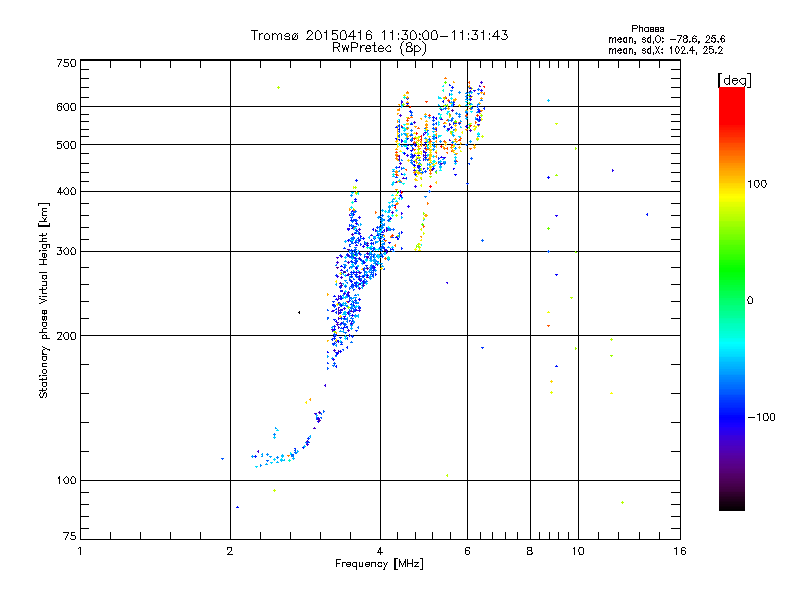
Task: Click the '-100' colorbar tick label
Action: [761, 417]
